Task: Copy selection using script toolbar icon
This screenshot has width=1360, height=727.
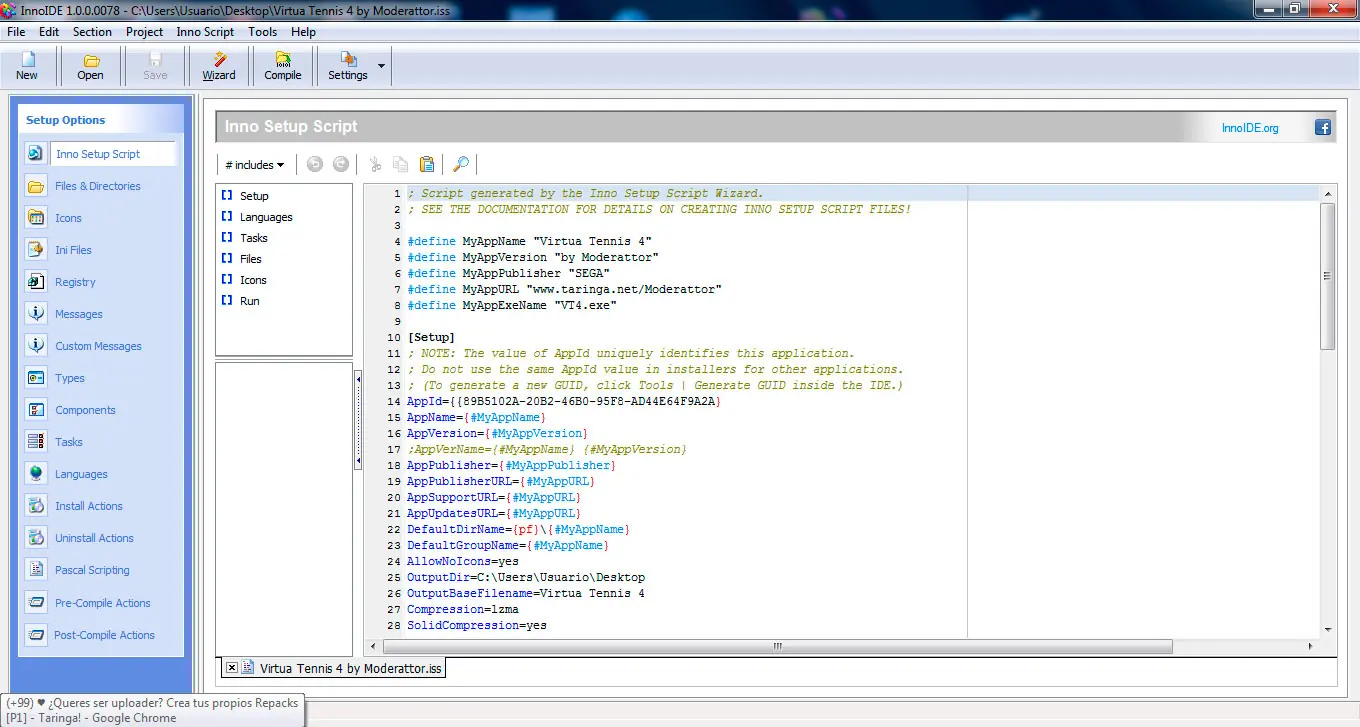Action: [x=401, y=165]
